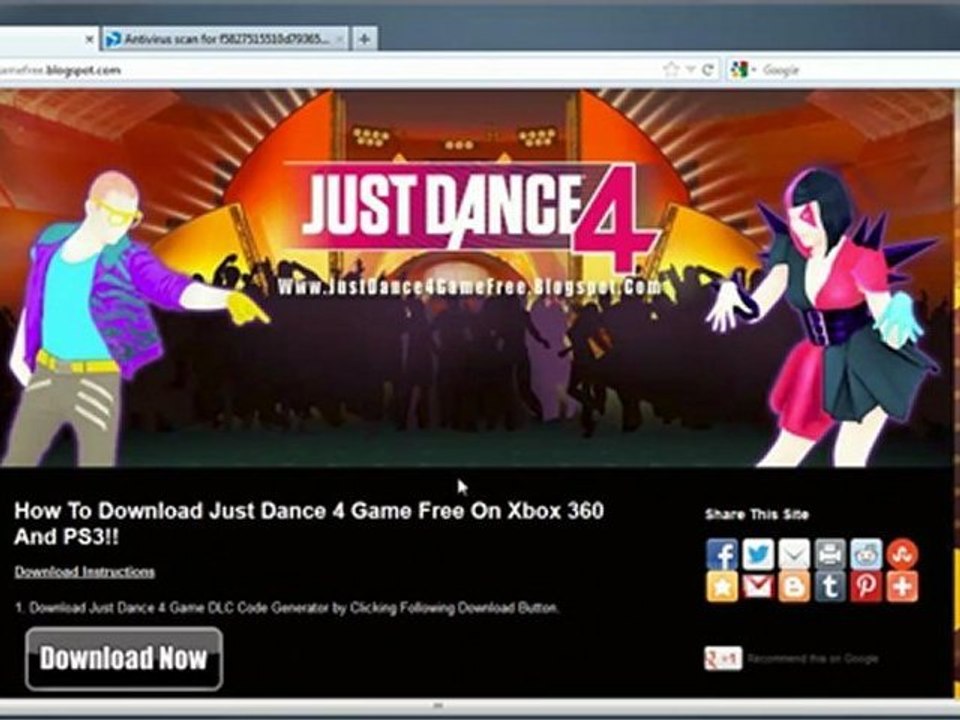The image size is (960, 720).
Task: Share the site on Tumblr
Action: [x=830, y=587]
